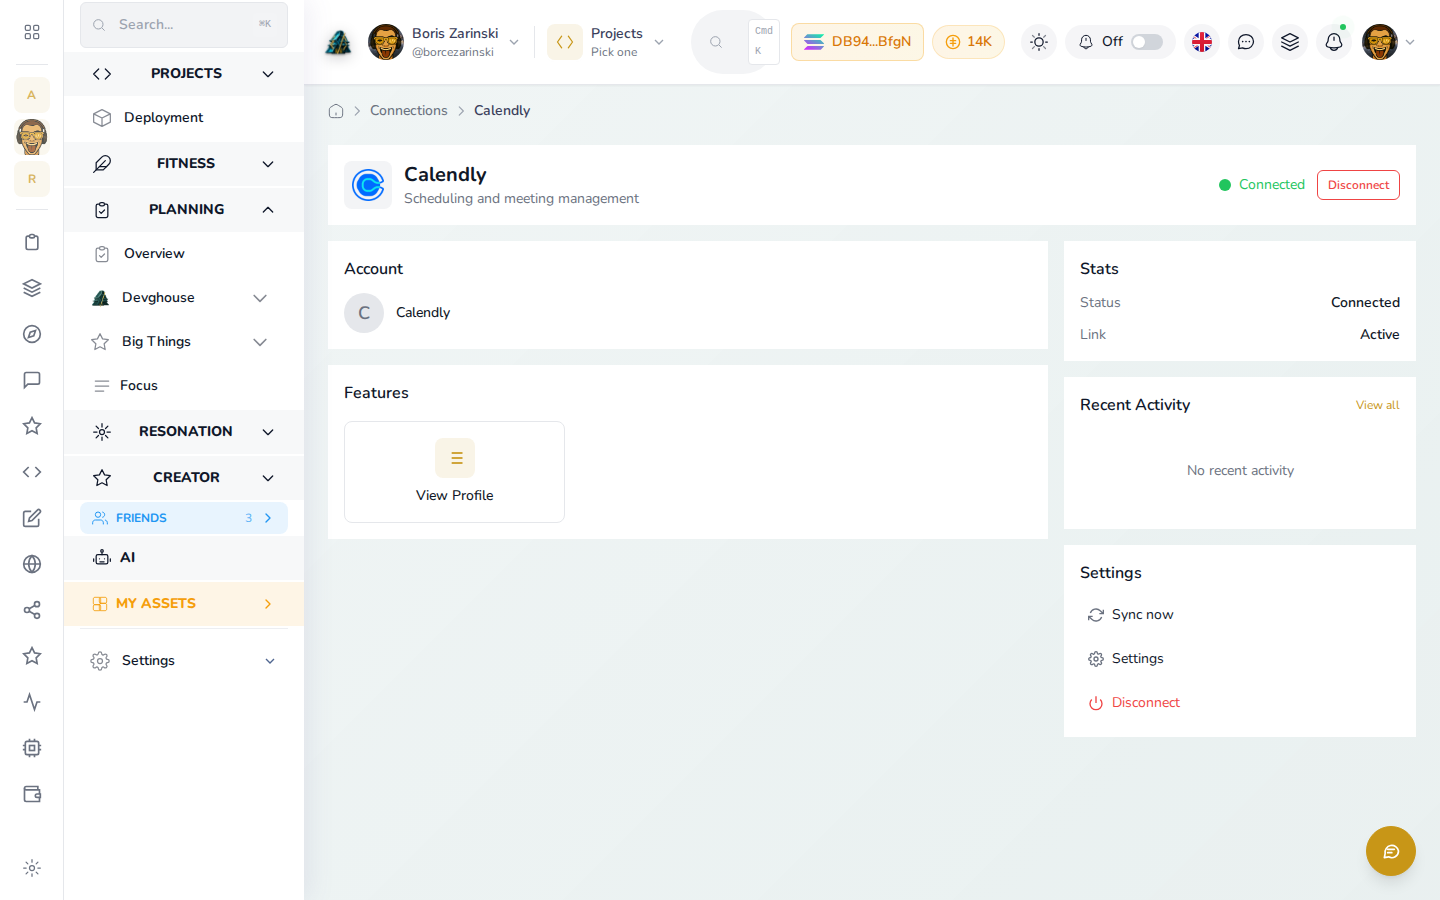Open the messages icon in top bar
The height and width of the screenshot is (900, 1440).
point(1246,42)
